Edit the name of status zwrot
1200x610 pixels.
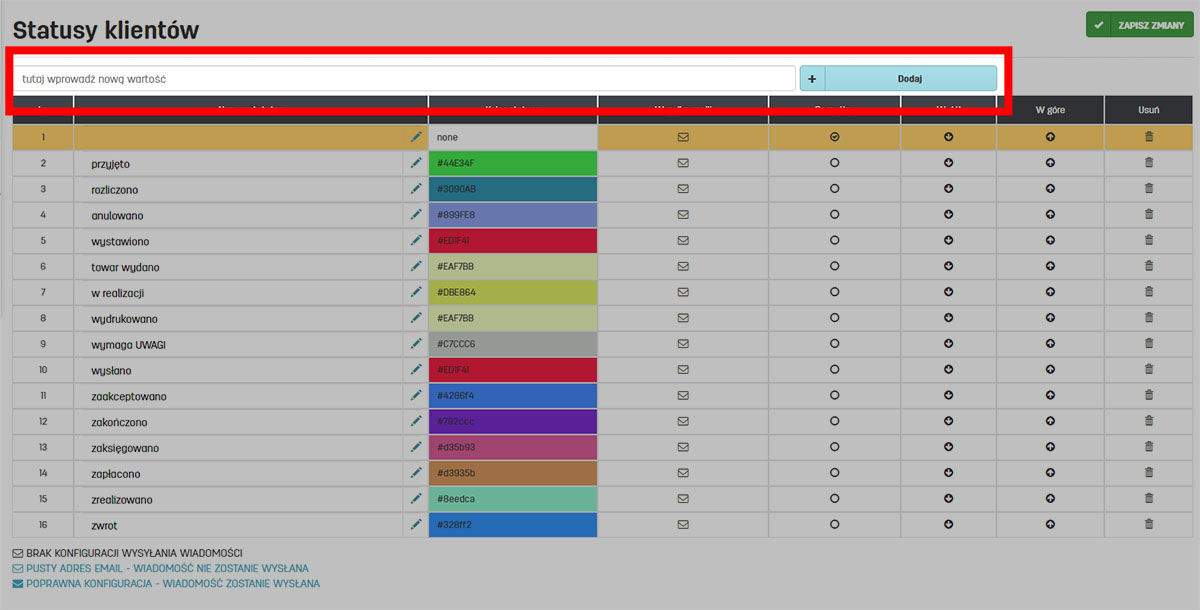tap(416, 524)
